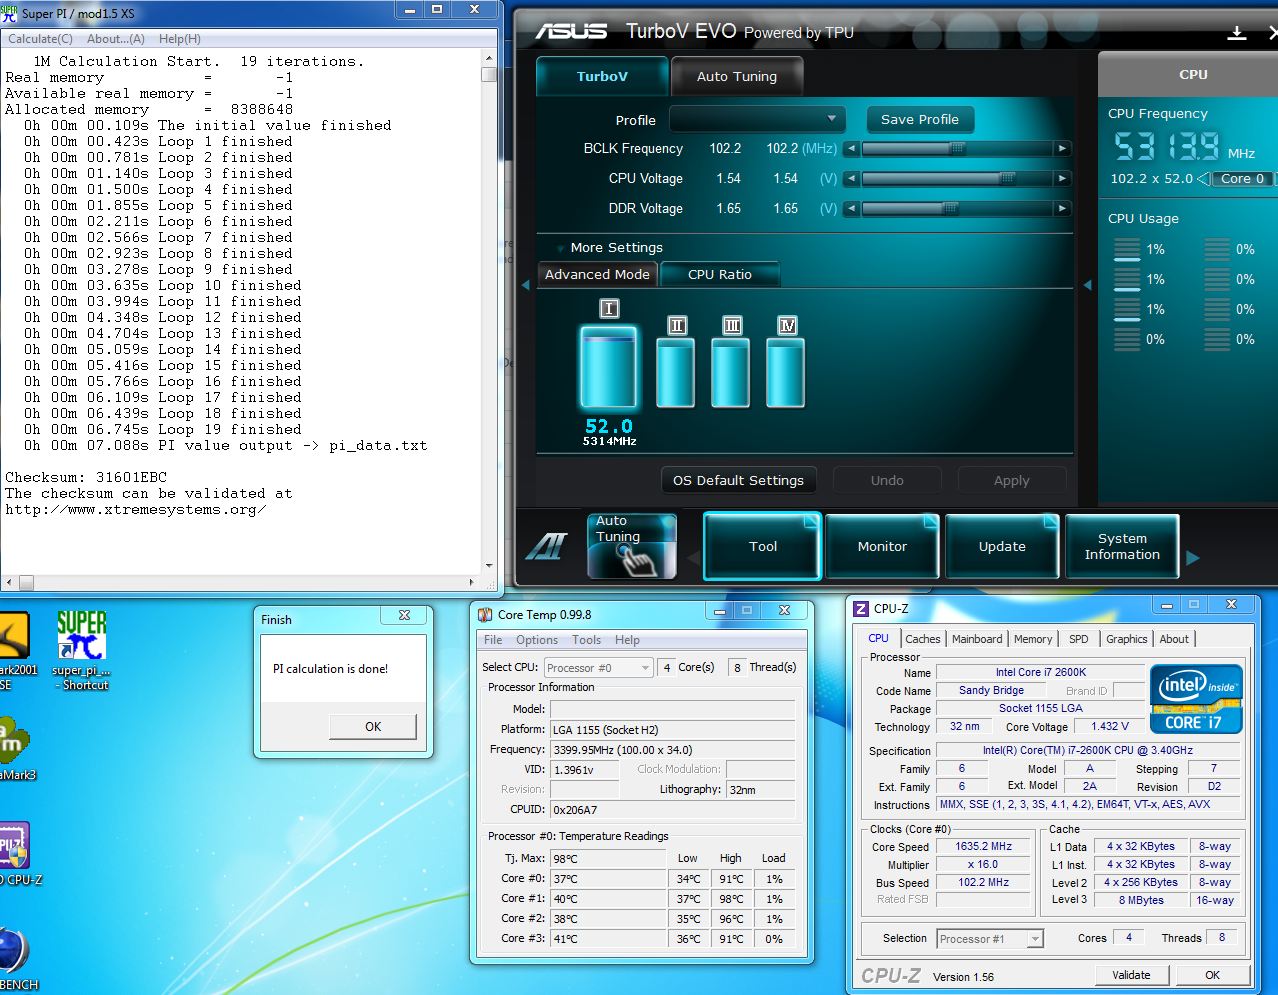The height and width of the screenshot is (995, 1278).
Task: Decrease CPU Voltage with left arrow
Action: point(851,179)
